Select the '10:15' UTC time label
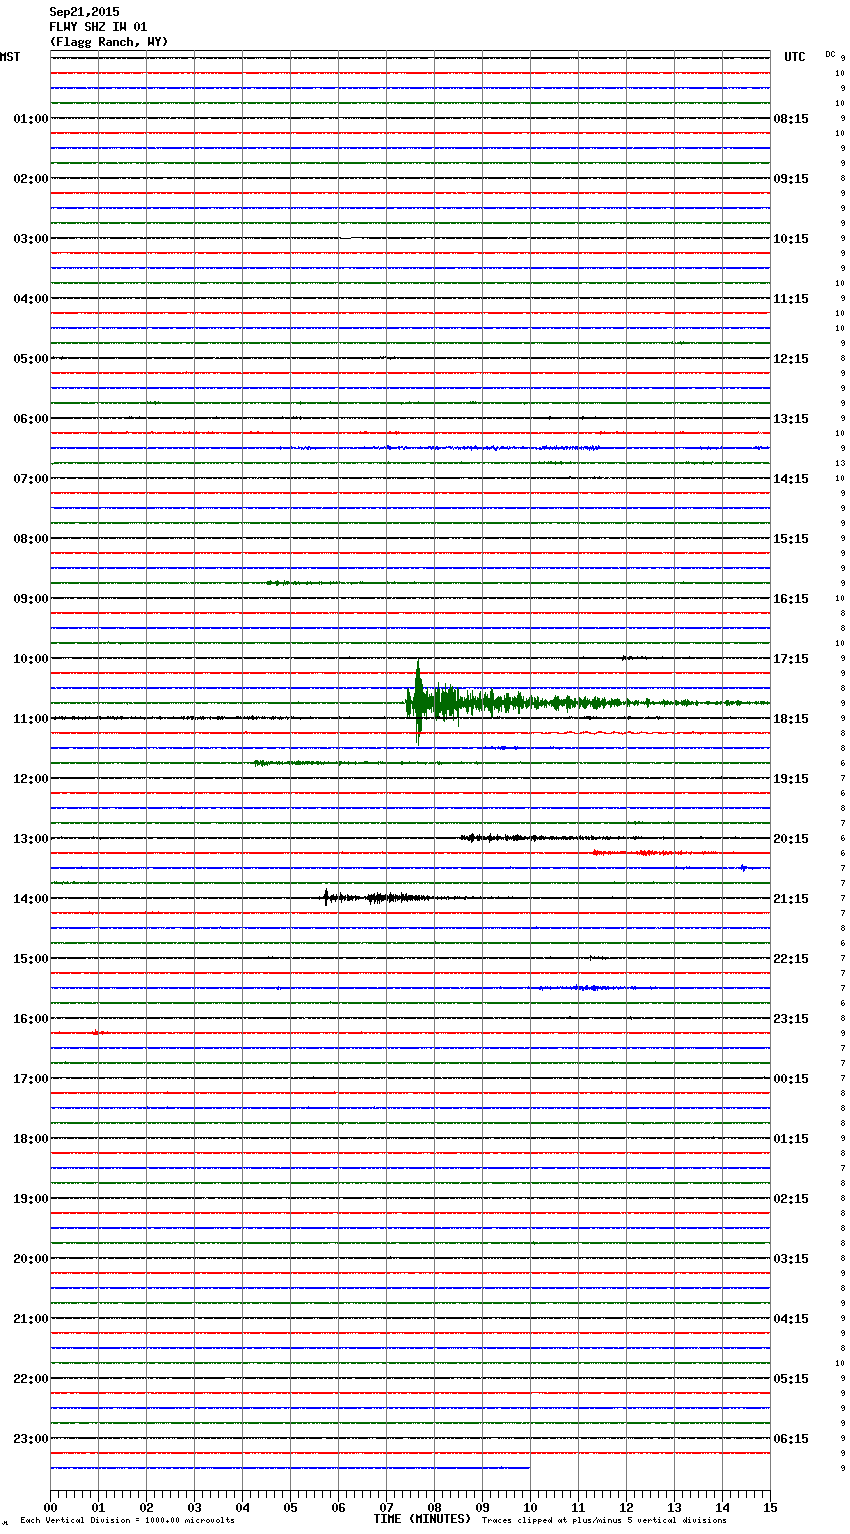This screenshot has width=850, height=1534. click(791, 239)
